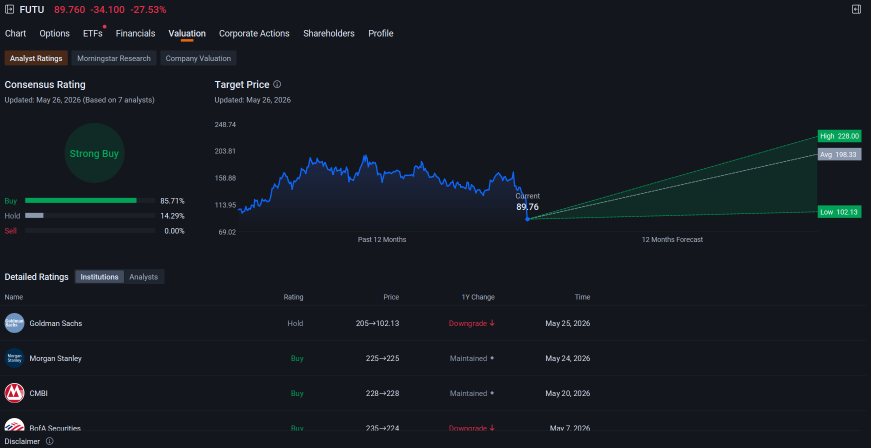Switch to Morningstar Research
This screenshot has height=448, width=871.
[x=114, y=58]
